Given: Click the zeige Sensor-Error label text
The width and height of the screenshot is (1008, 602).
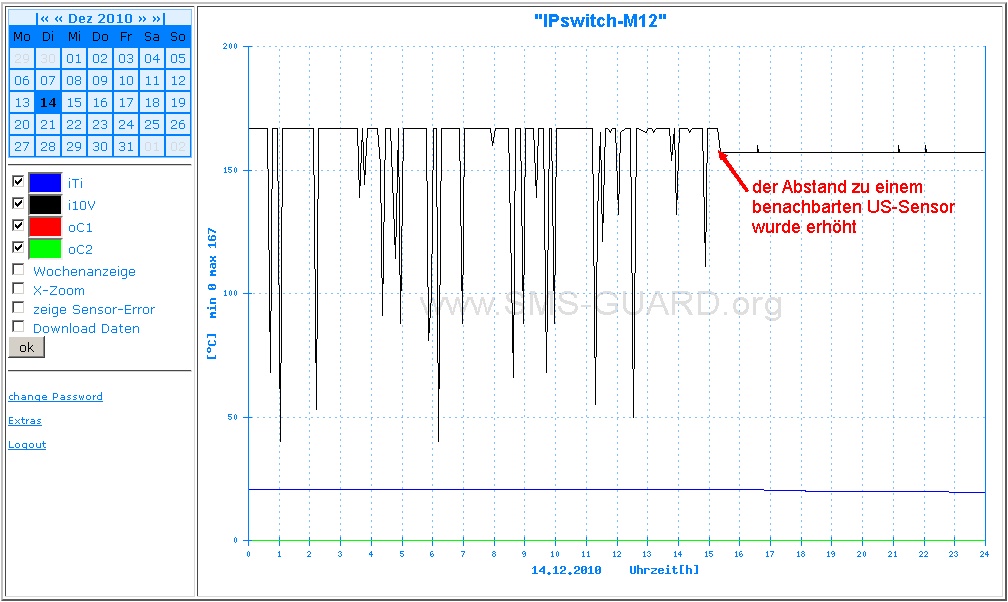Looking at the screenshot, I should (94, 309).
